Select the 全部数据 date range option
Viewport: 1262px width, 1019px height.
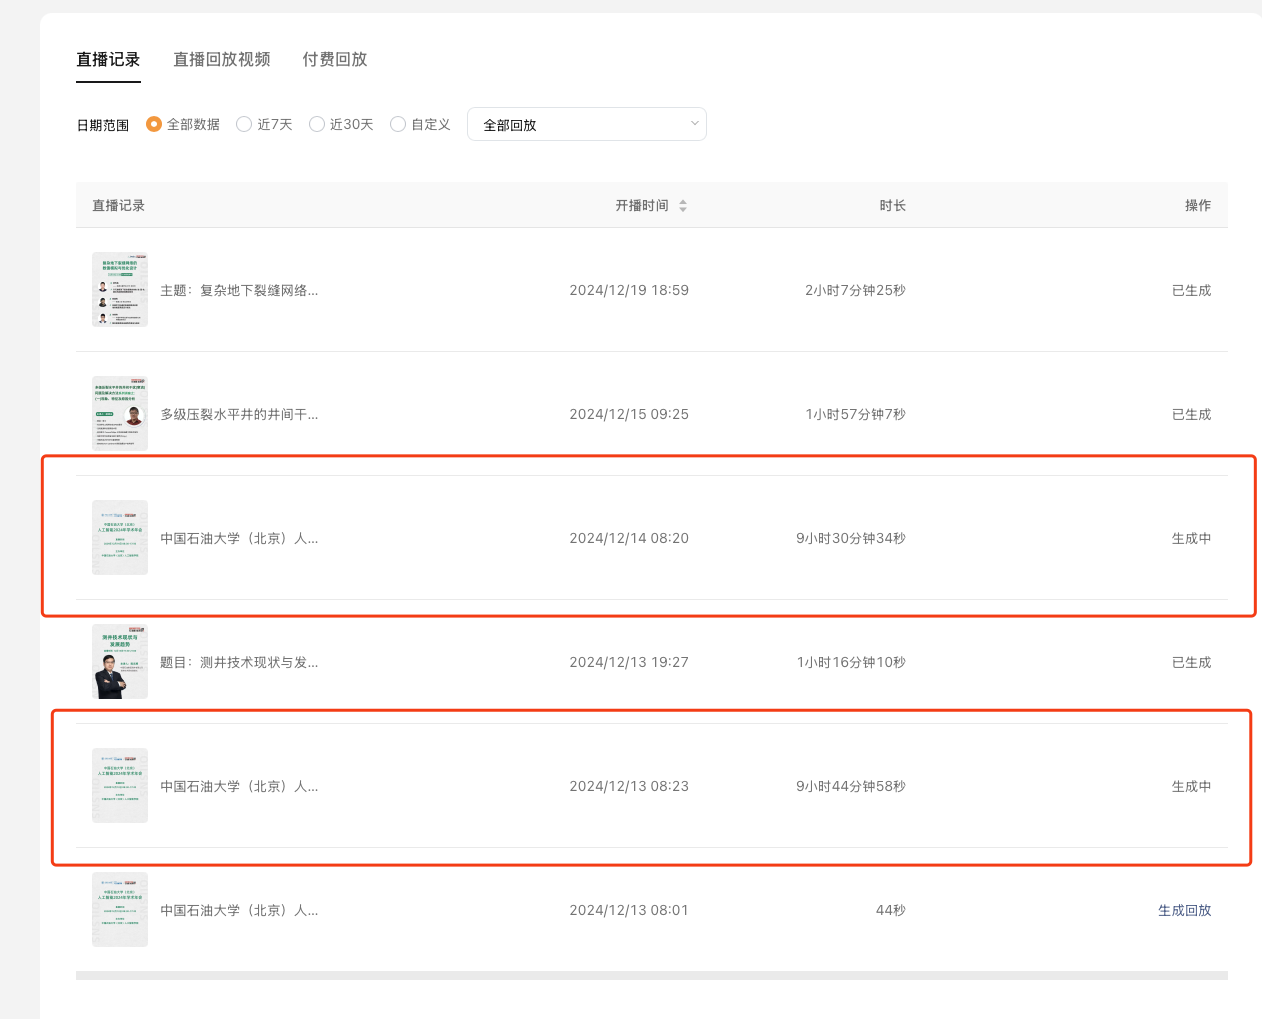click(154, 123)
